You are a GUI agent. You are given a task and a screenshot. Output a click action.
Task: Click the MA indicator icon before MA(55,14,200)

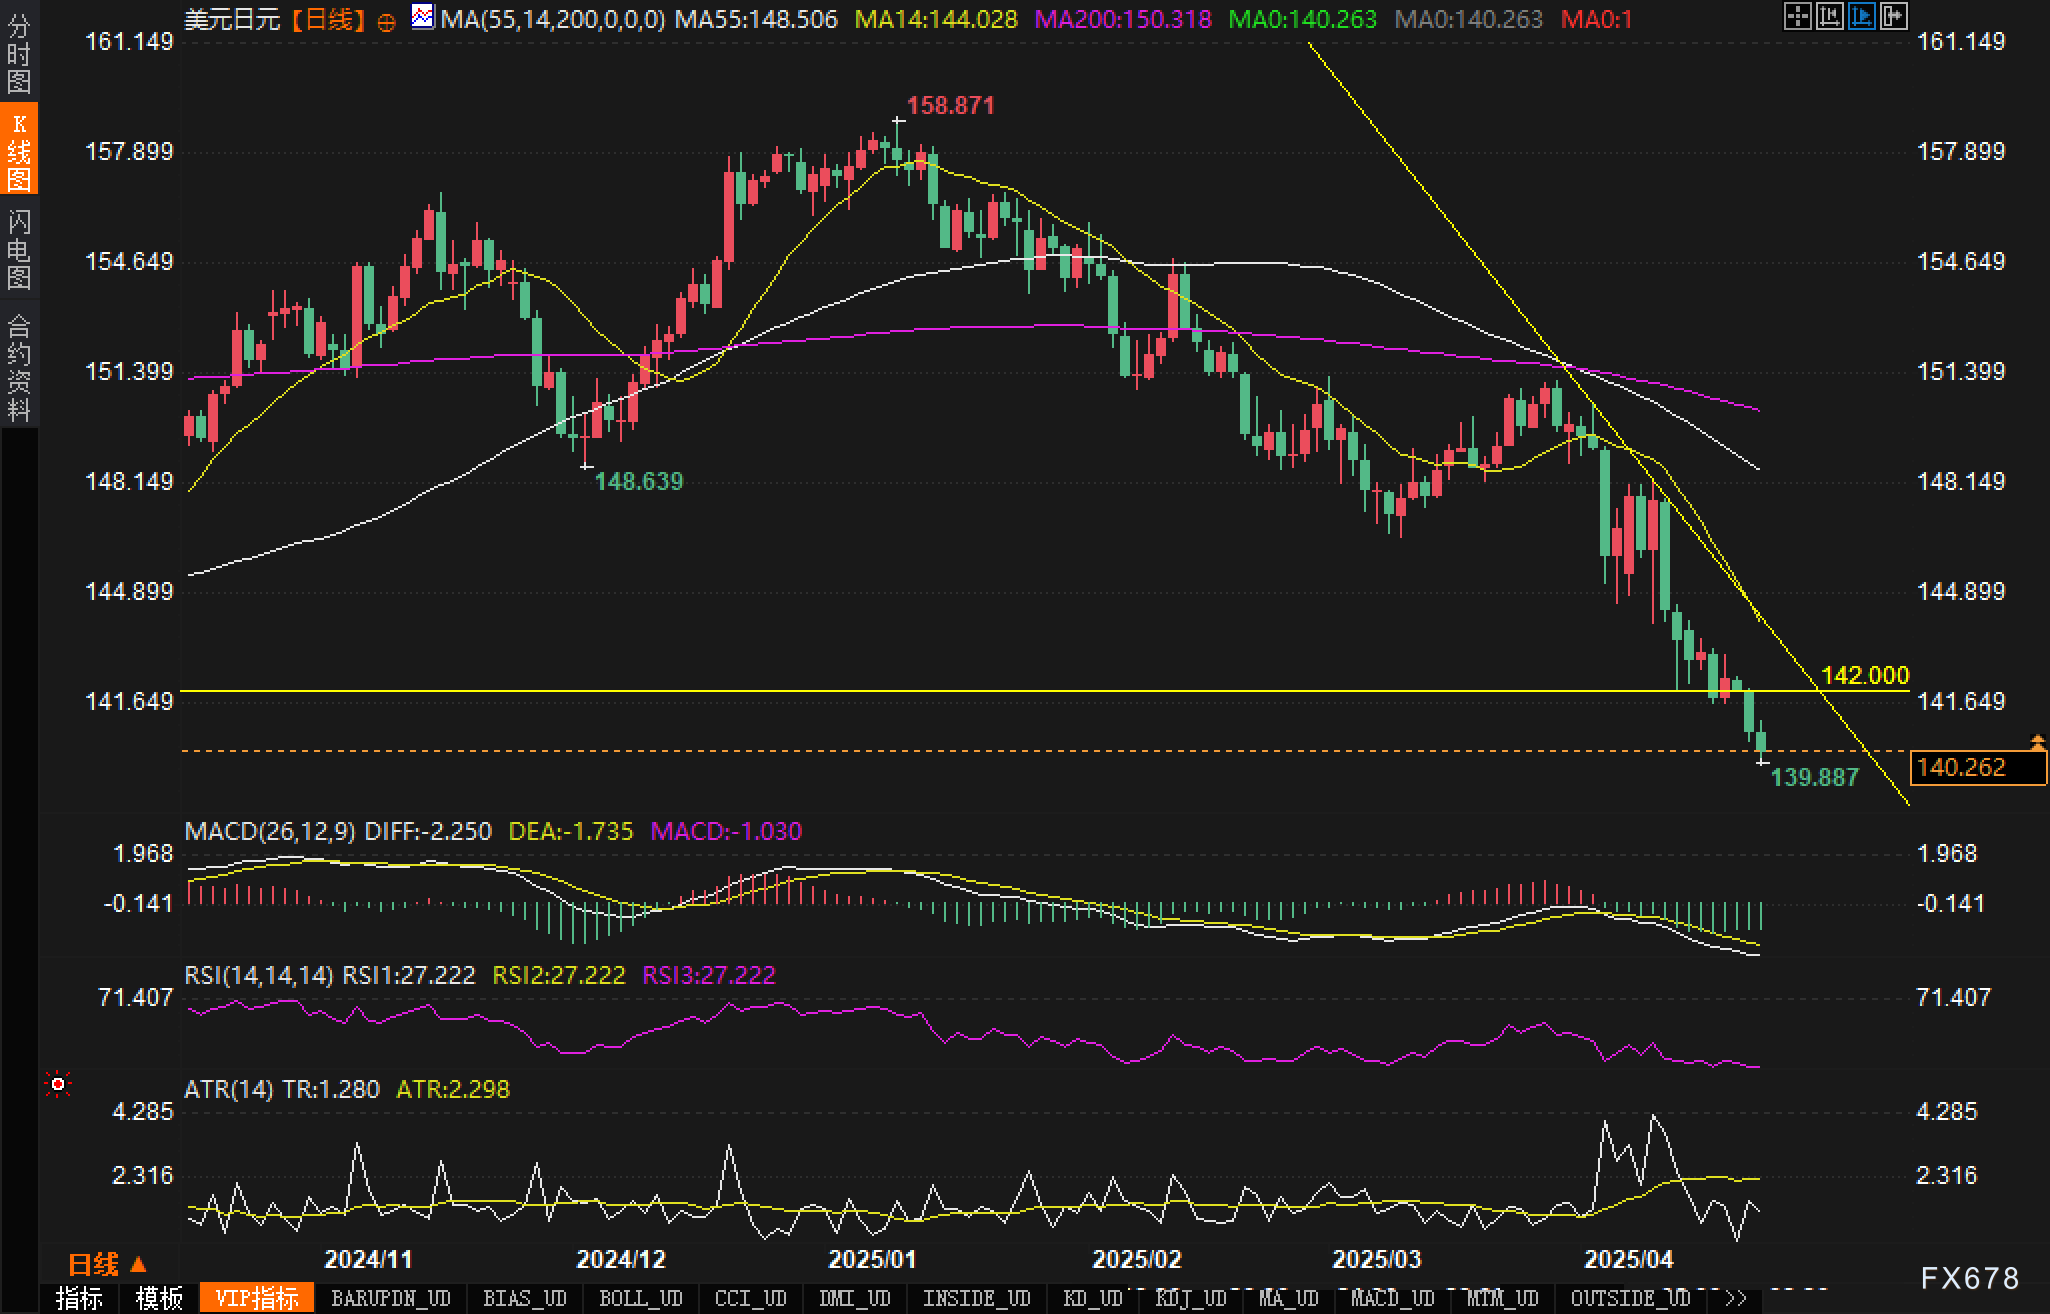point(423,17)
